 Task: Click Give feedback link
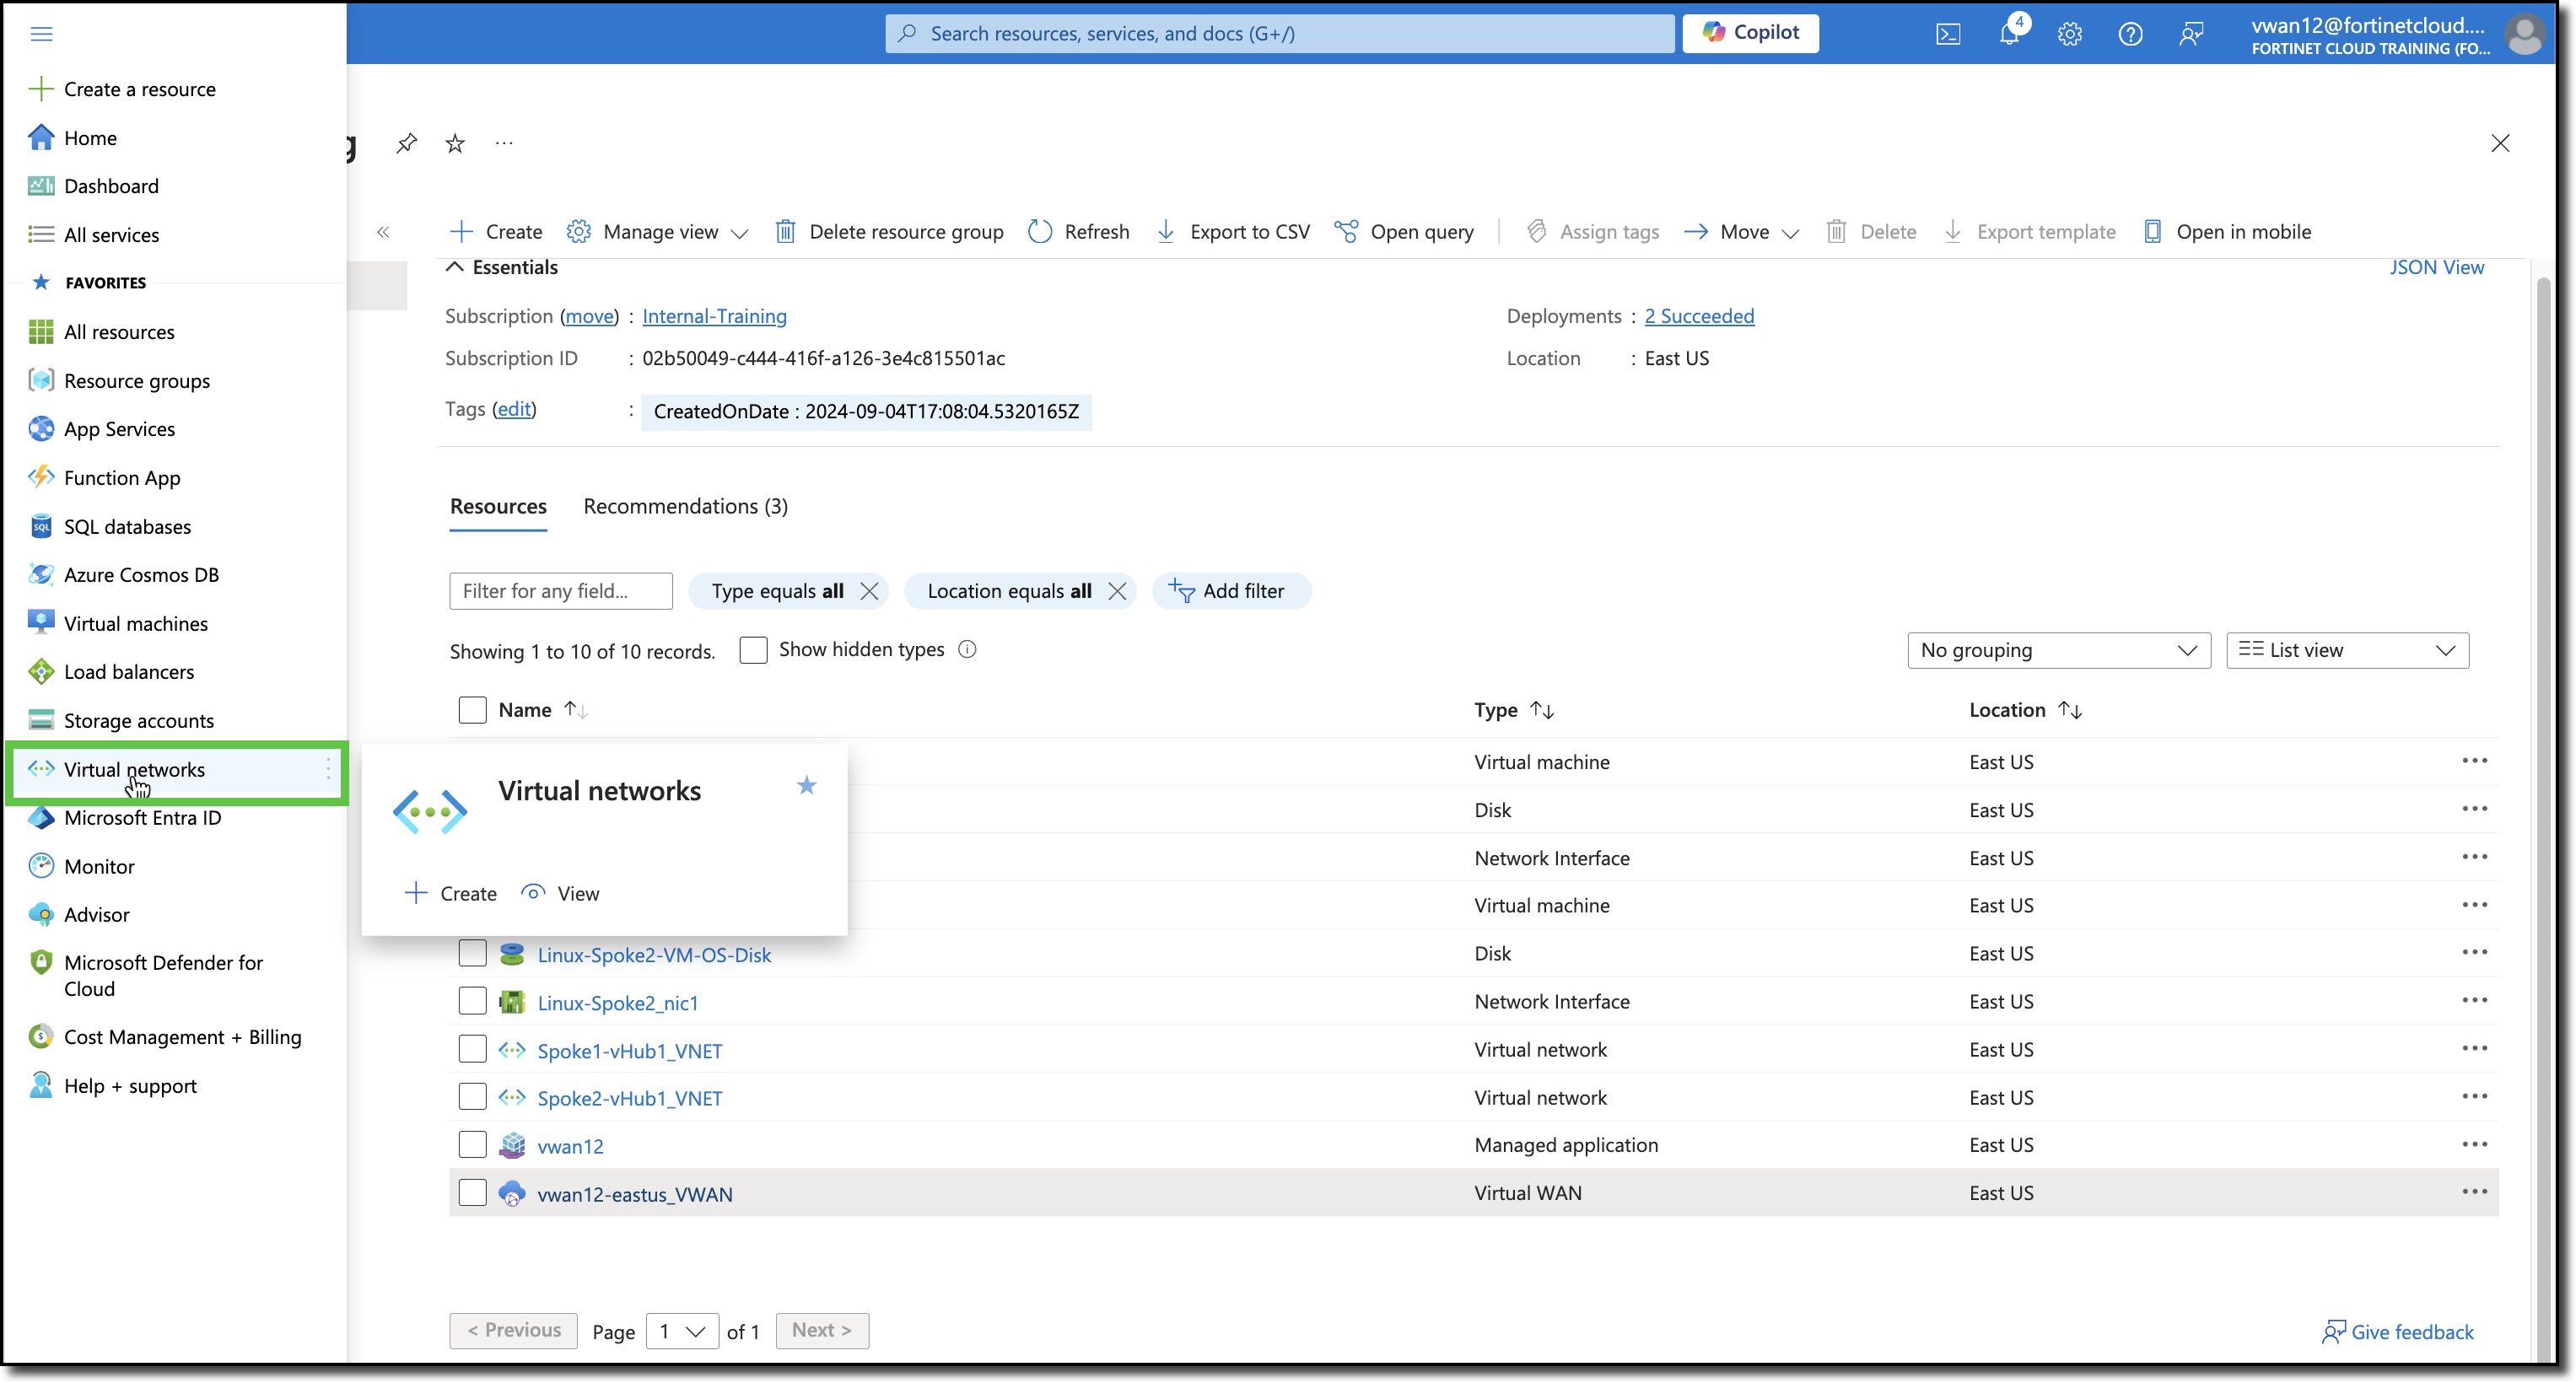tap(2397, 1332)
